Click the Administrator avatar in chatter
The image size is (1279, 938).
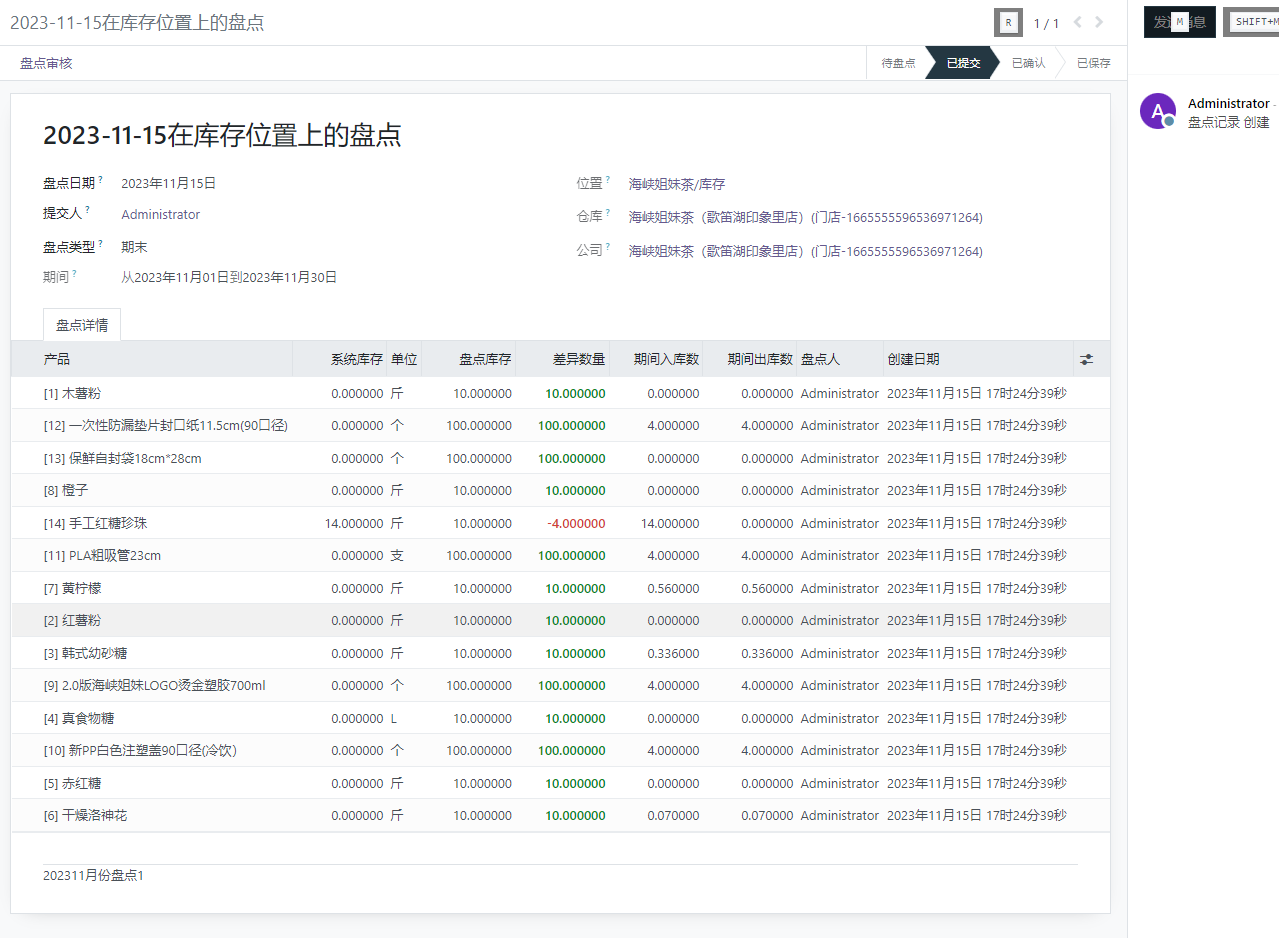click(x=1157, y=111)
